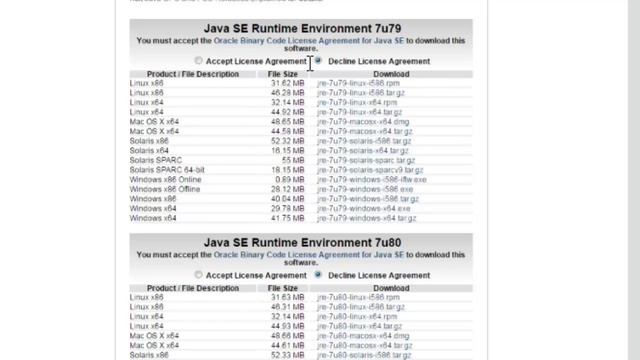Download jre-7u80-macosx-x64.tar.gz
Screen dimensions: 640x360
pyautogui.click(x=364, y=346)
